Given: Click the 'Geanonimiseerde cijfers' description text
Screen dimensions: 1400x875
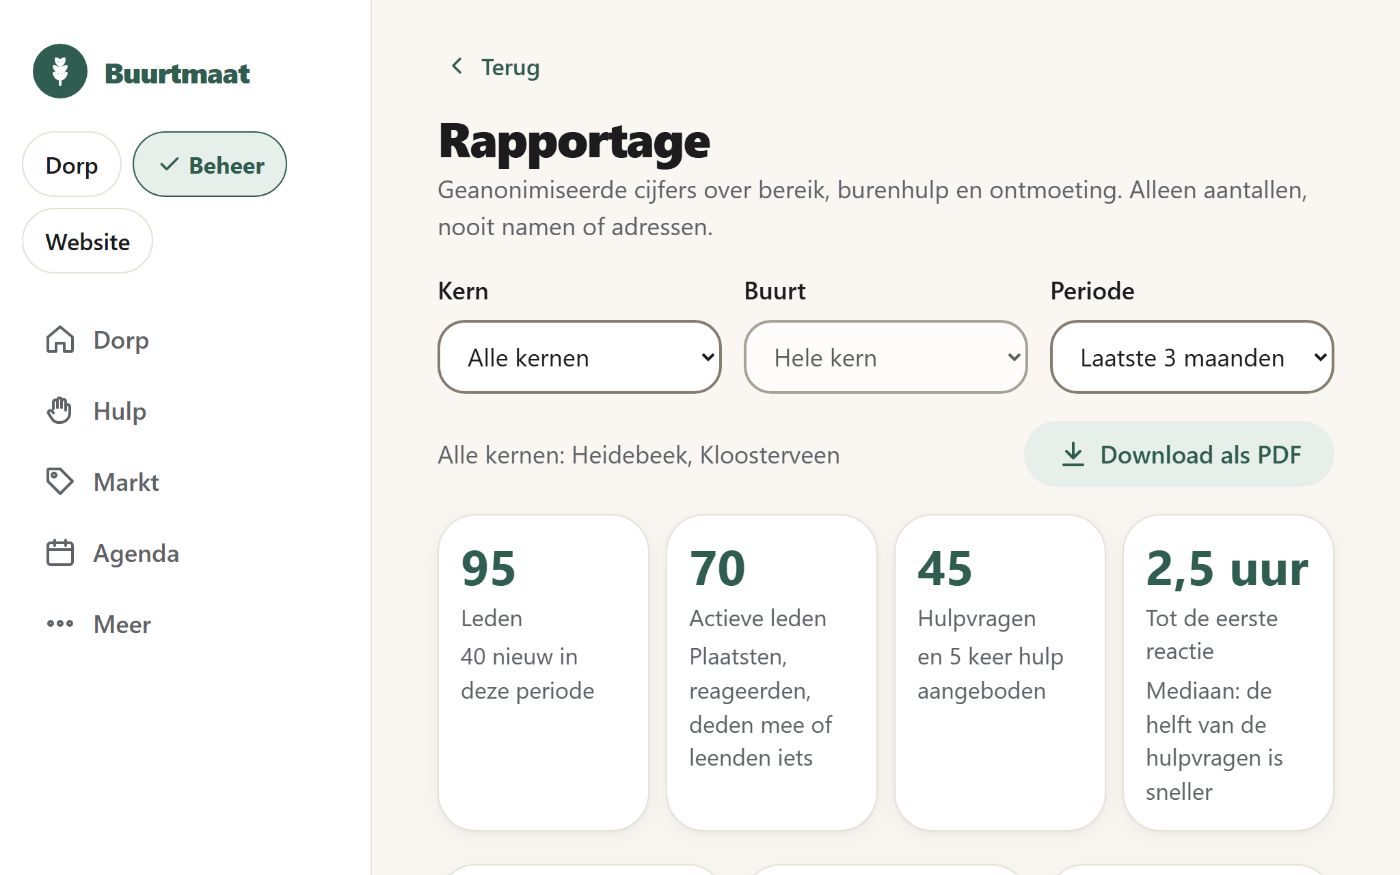Looking at the screenshot, I should pos(873,208).
